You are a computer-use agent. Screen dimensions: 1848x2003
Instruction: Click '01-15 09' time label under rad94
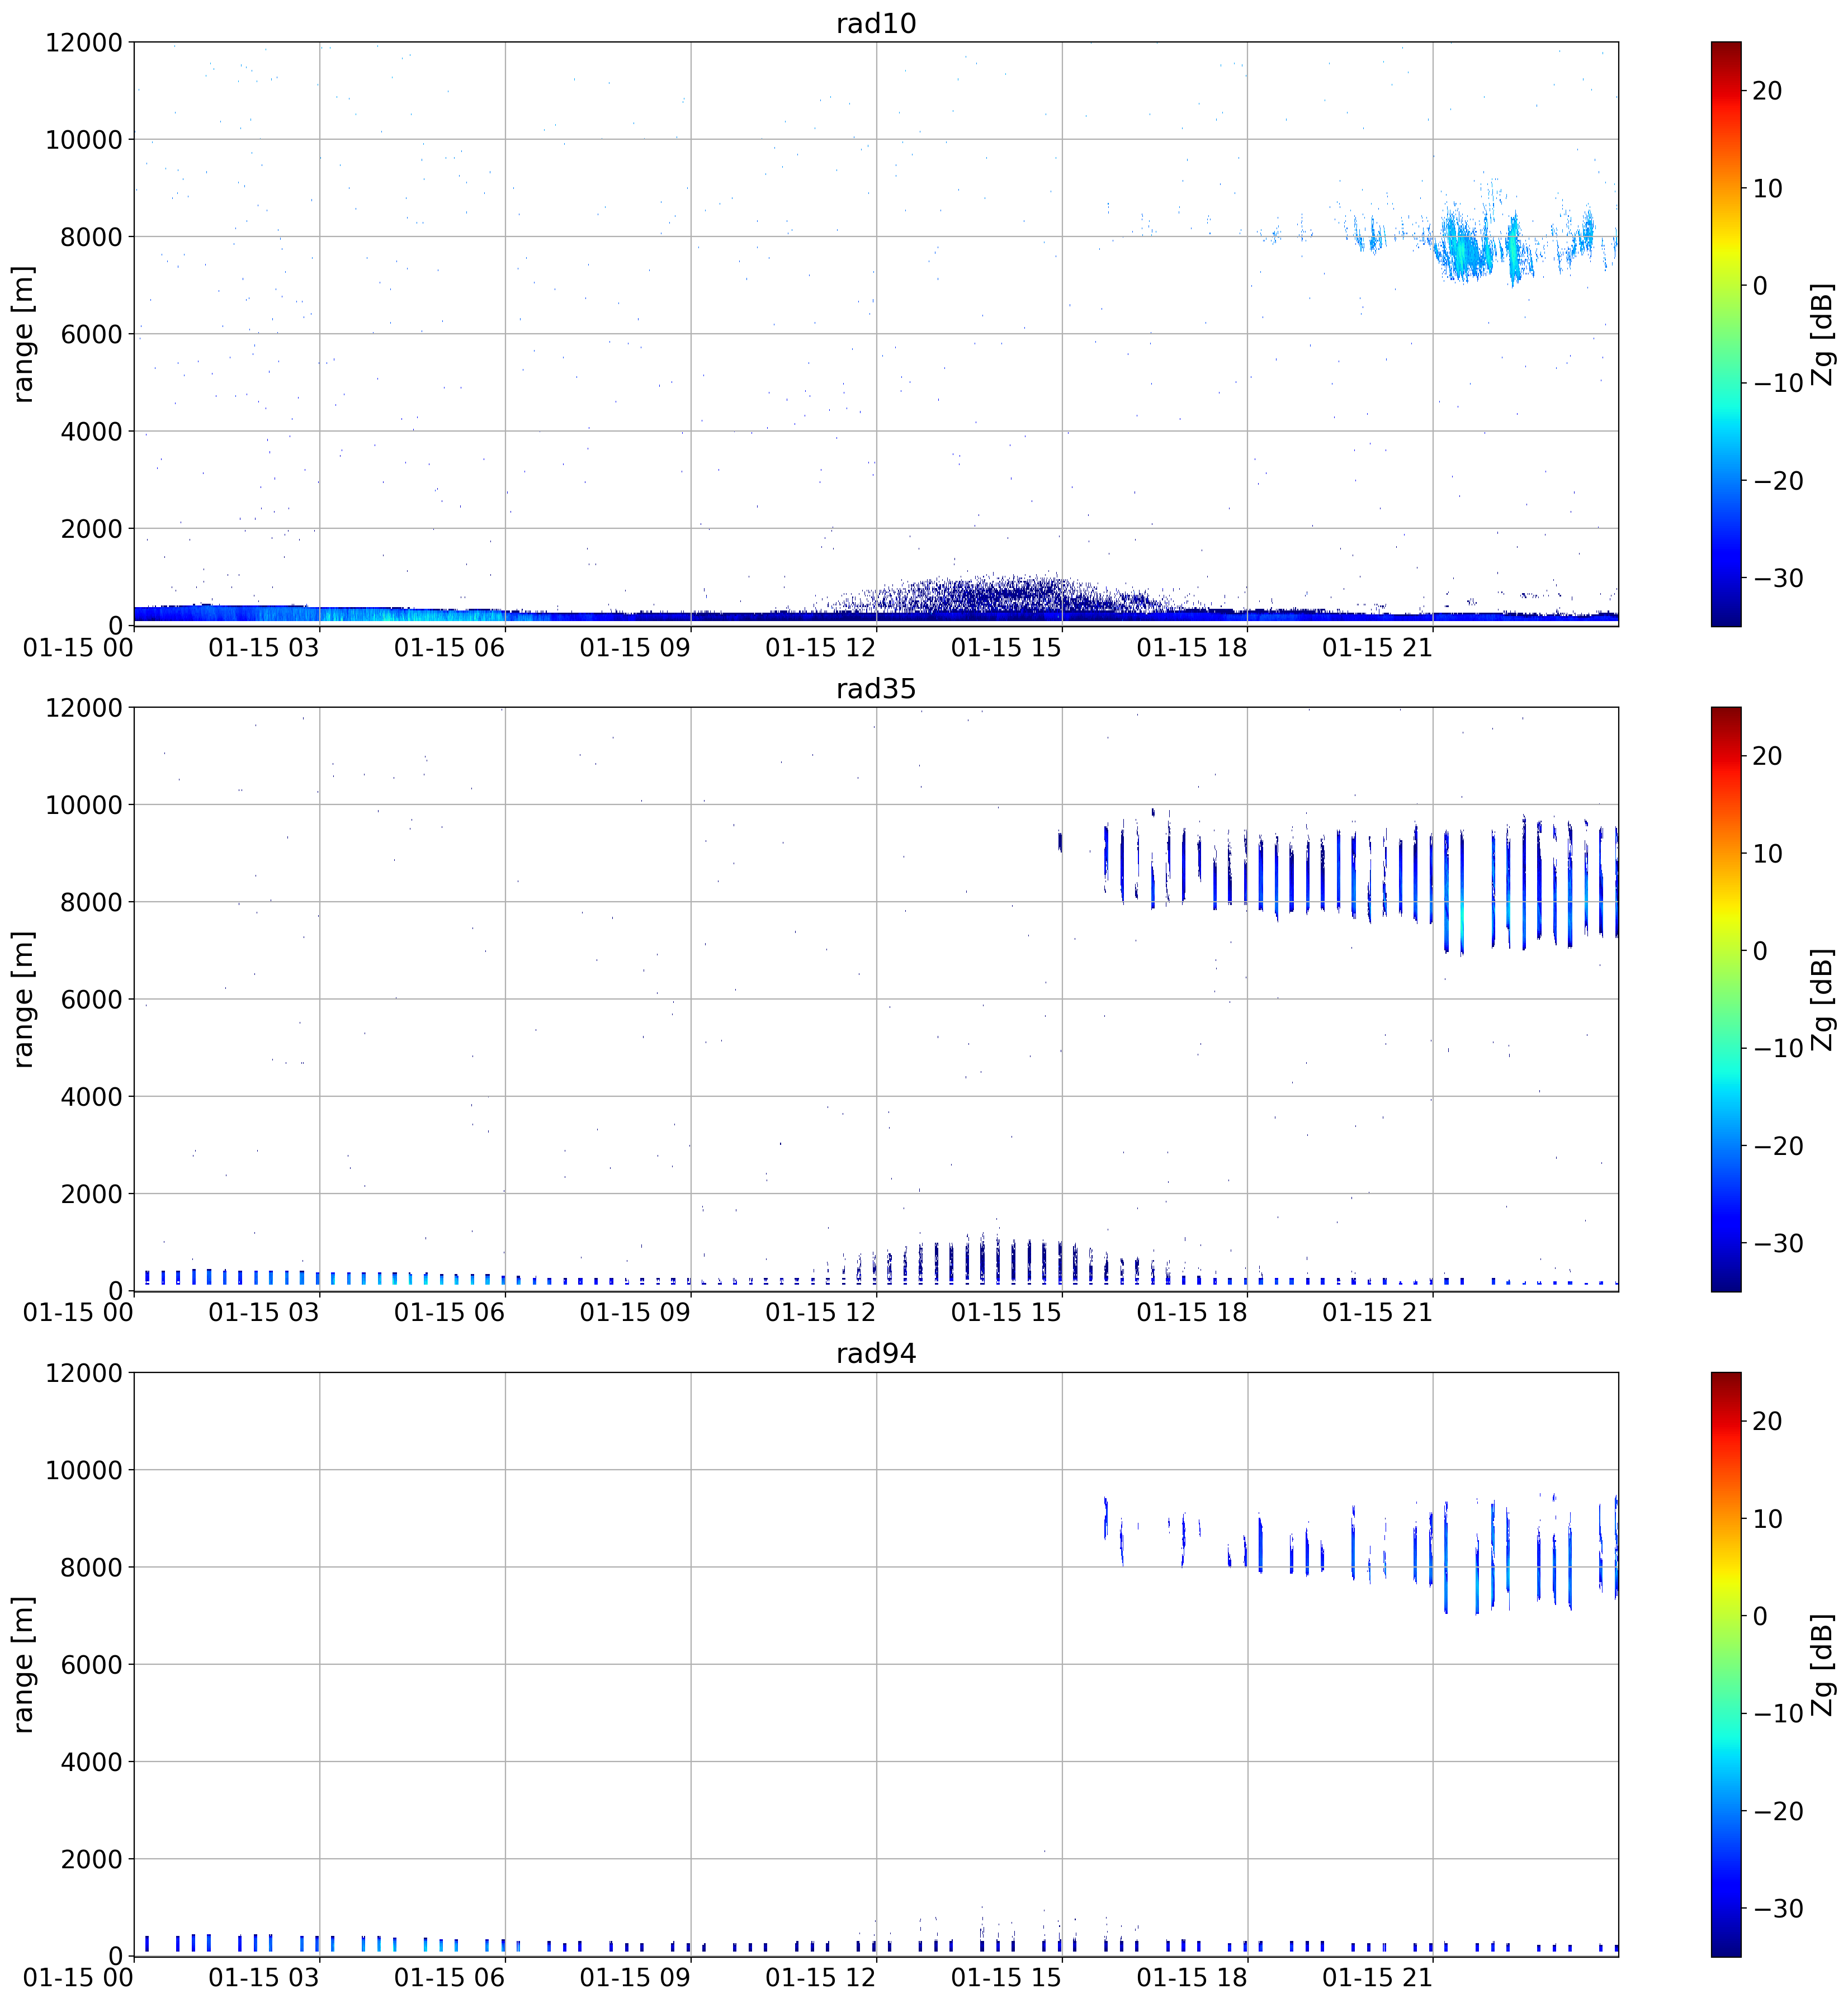635,1977
